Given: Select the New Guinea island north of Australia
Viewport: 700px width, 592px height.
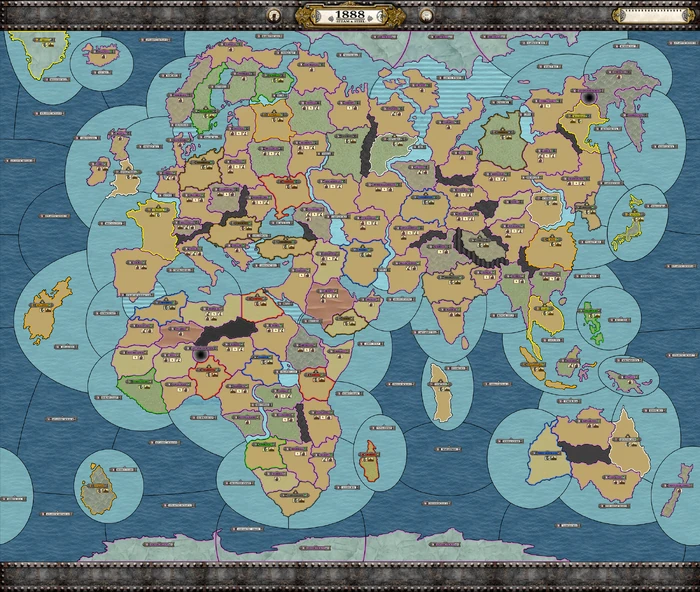Looking at the screenshot, I should (x=626, y=379).
